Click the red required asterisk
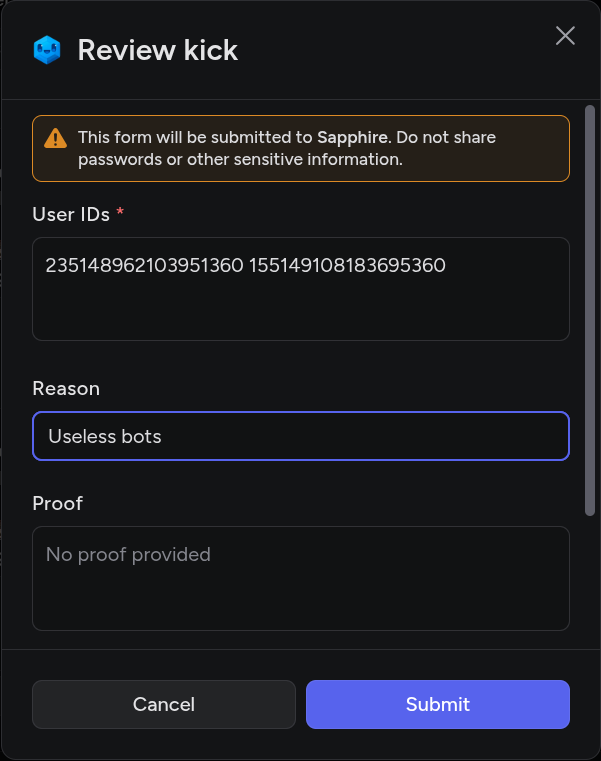 click(x=121, y=214)
